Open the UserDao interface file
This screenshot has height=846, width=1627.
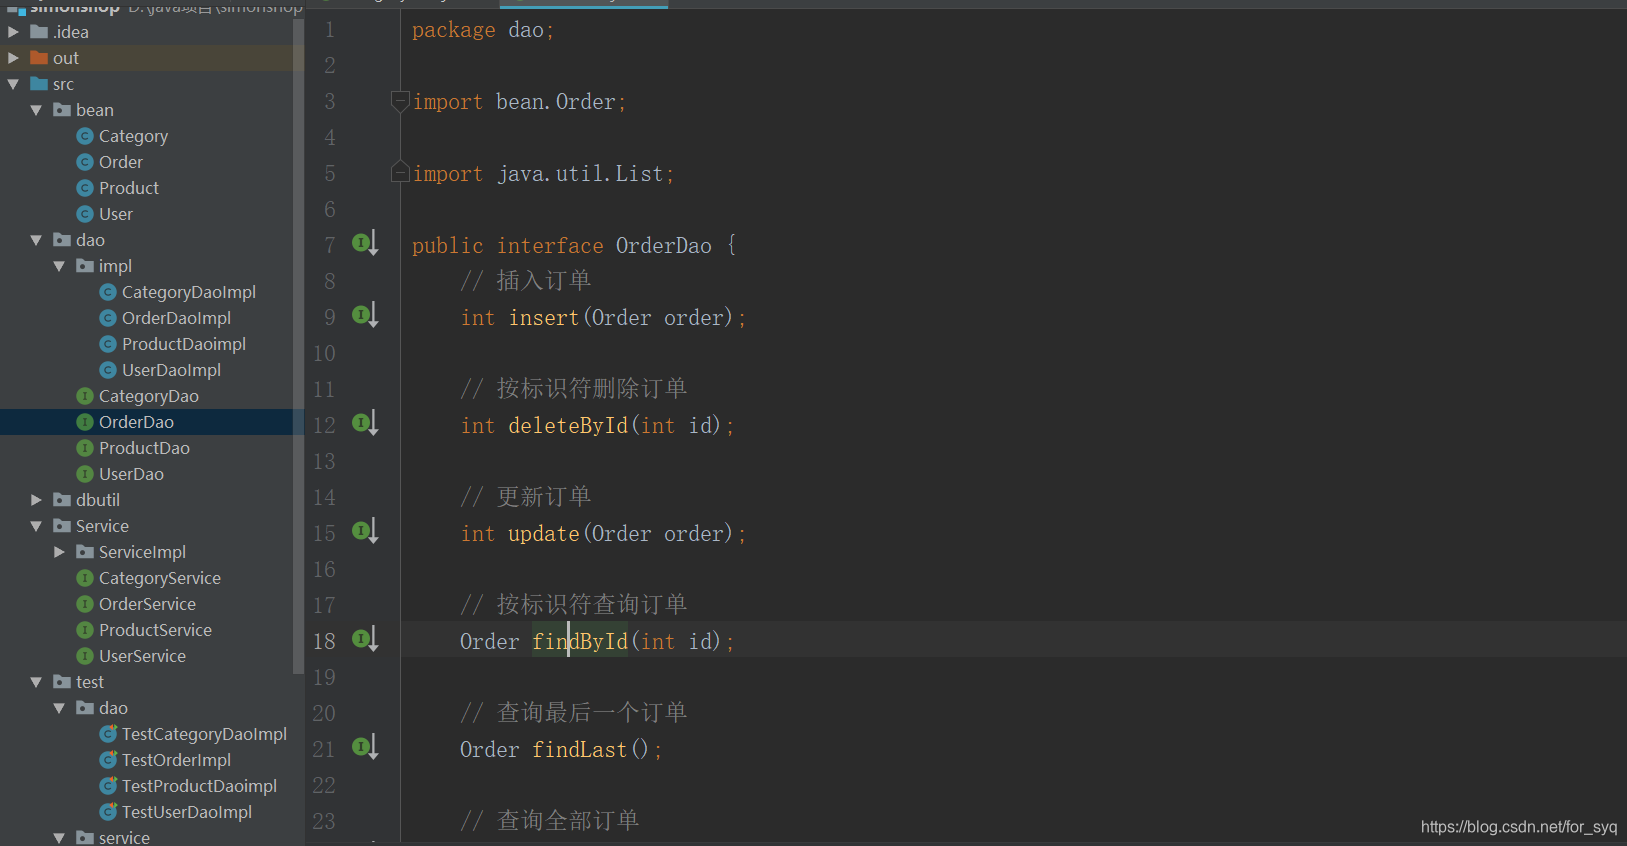[131, 474]
